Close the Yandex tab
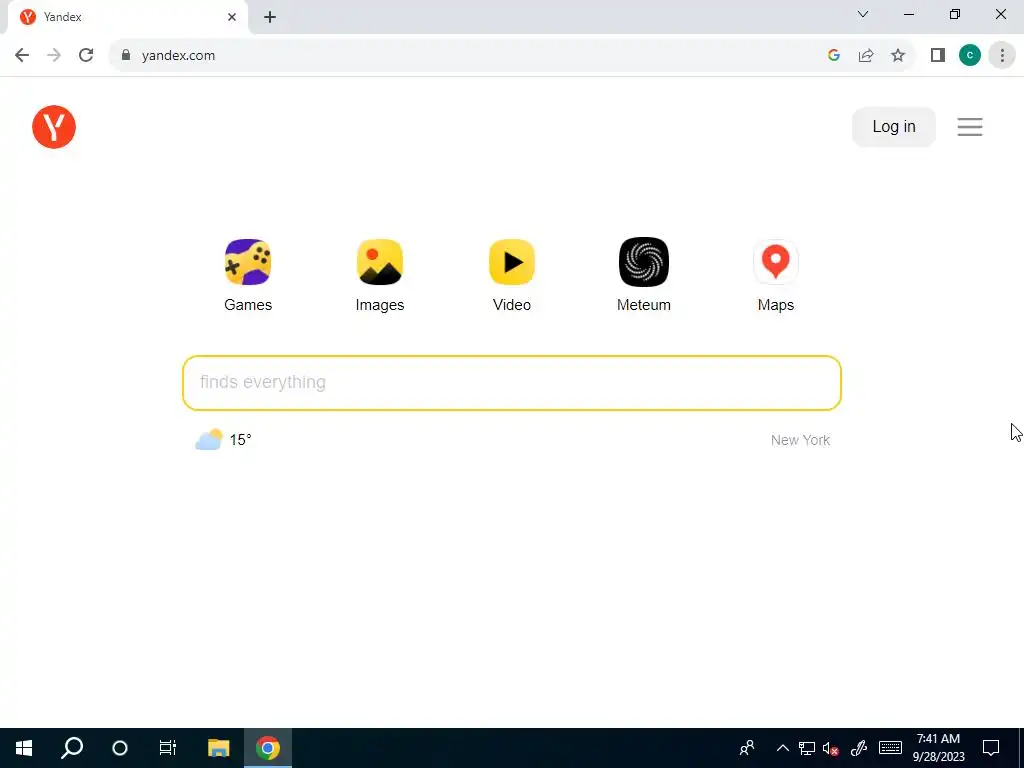Image resolution: width=1024 pixels, height=768 pixels. click(232, 17)
